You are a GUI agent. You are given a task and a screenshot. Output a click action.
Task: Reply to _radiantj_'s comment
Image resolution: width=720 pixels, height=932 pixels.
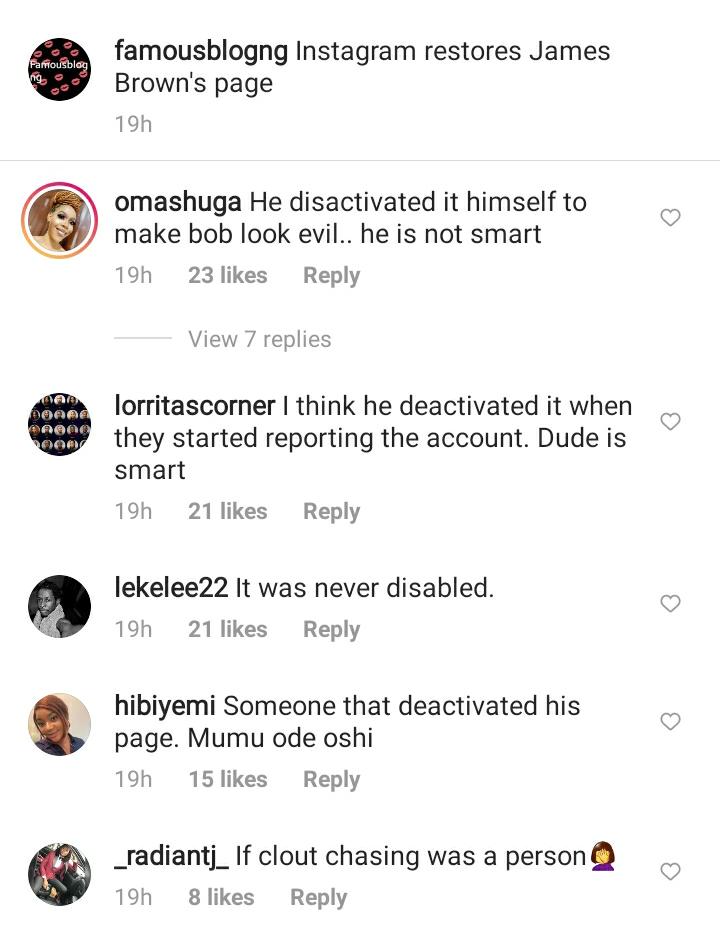pyautogui.click(x=318, y=898)
